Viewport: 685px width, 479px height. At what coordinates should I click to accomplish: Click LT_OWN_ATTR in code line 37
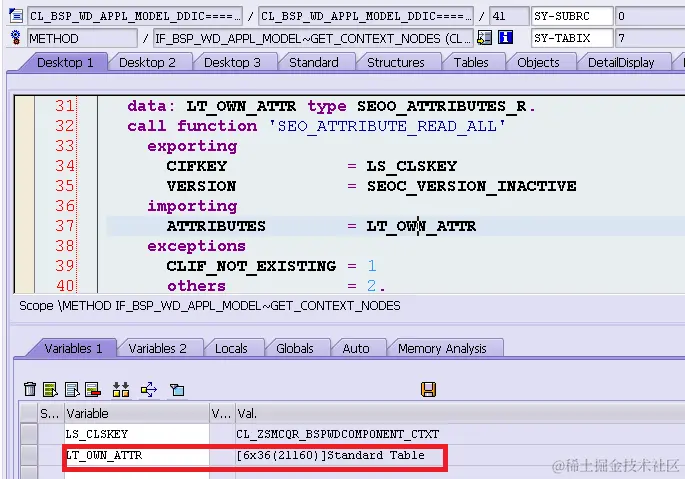click(x=421, y=226)
